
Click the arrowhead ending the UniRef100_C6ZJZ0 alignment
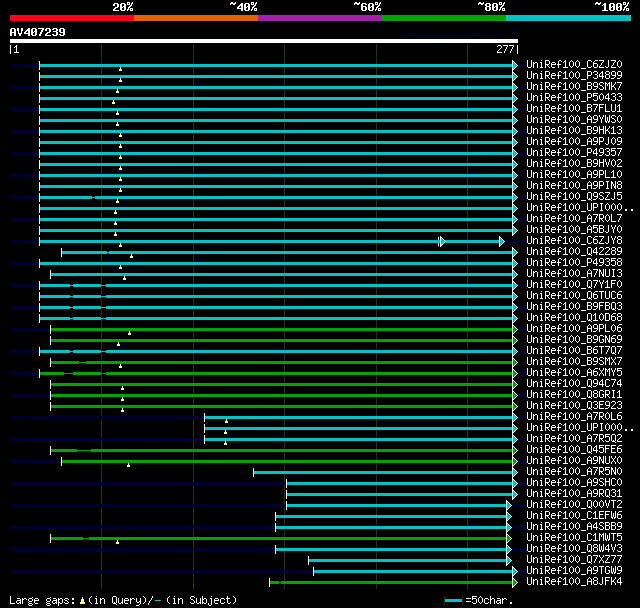coord(515,65)
